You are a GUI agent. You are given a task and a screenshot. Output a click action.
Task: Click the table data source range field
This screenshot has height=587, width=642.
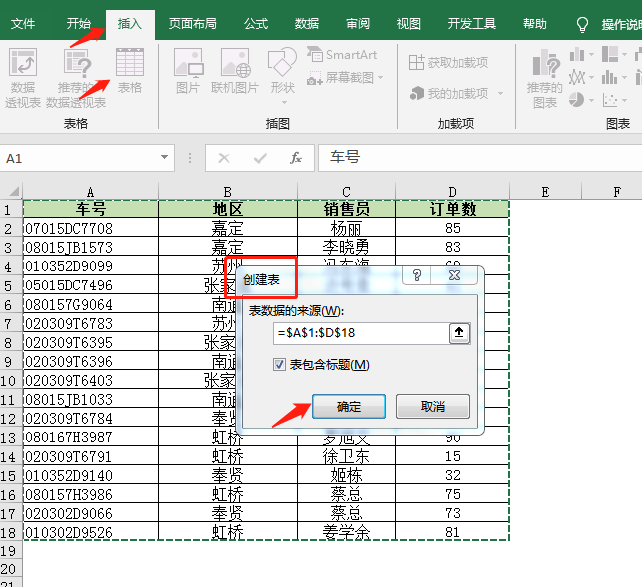[362, 333]
